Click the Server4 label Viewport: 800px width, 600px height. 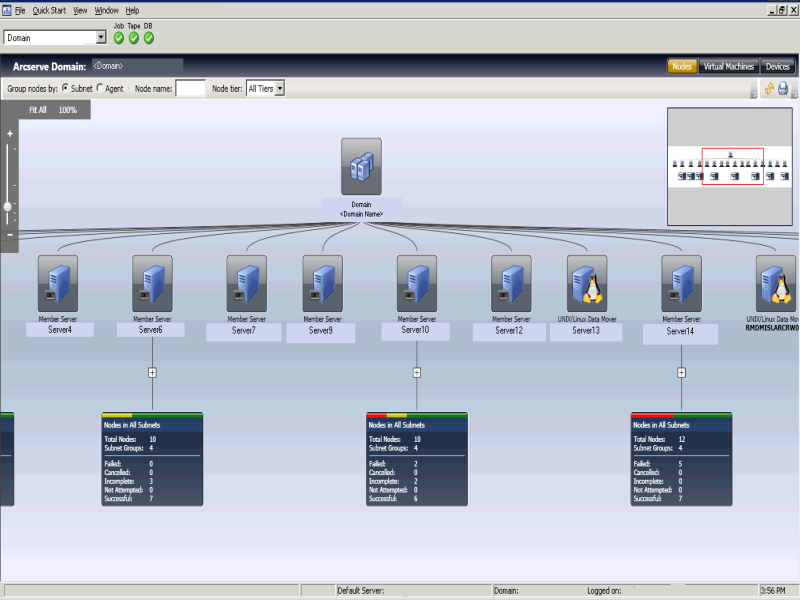pyautogui.click(x=60, y=330)
